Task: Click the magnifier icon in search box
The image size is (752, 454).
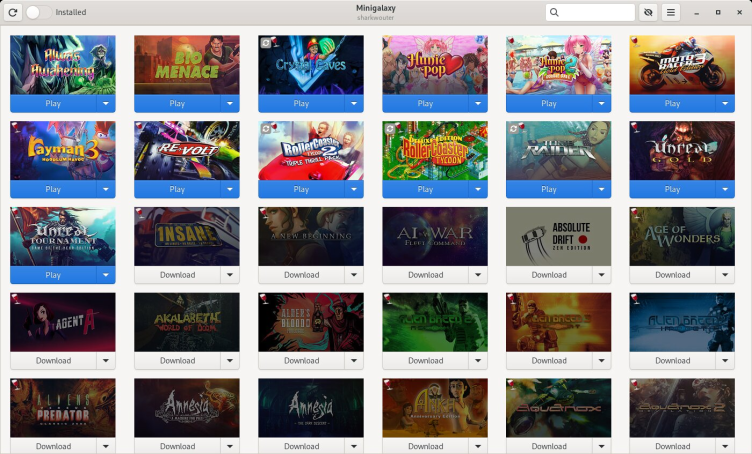Action: (554, 12)
